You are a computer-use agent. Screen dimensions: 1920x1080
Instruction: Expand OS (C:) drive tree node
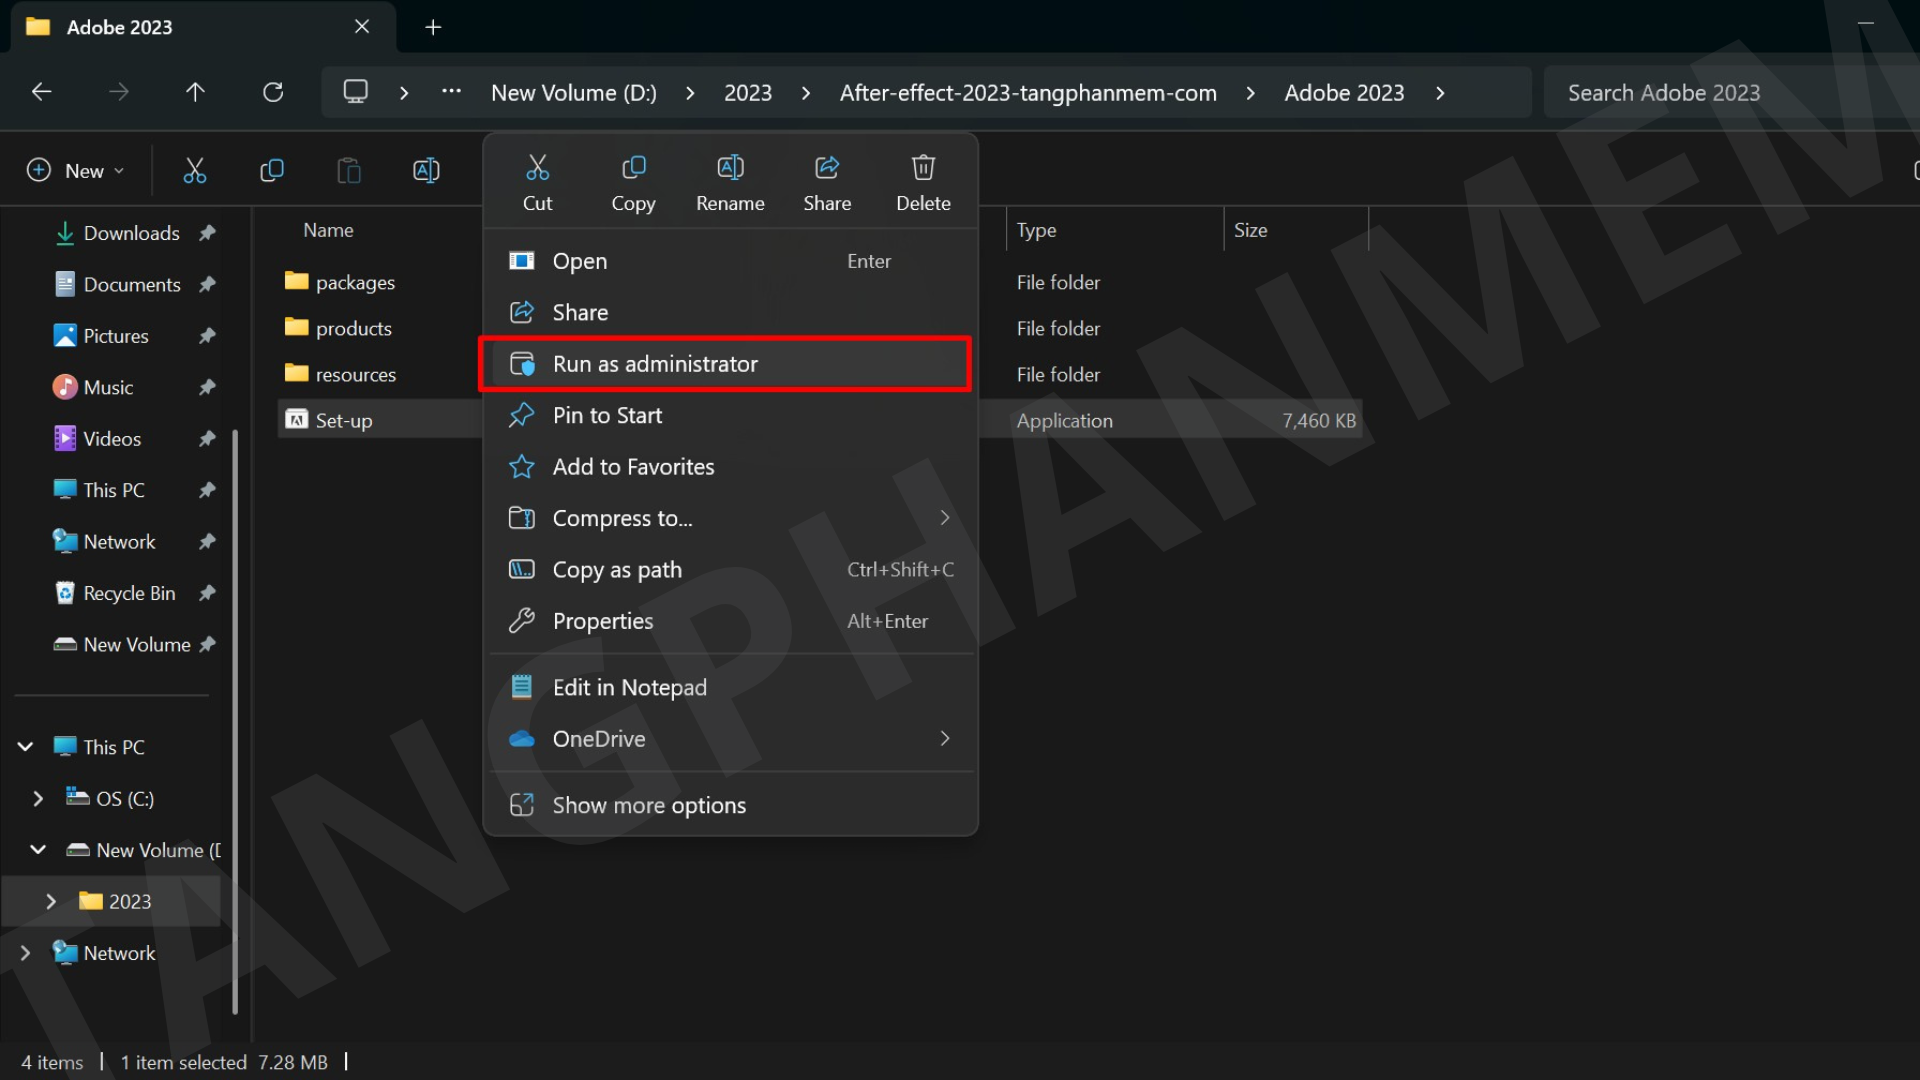coord(38,799)
